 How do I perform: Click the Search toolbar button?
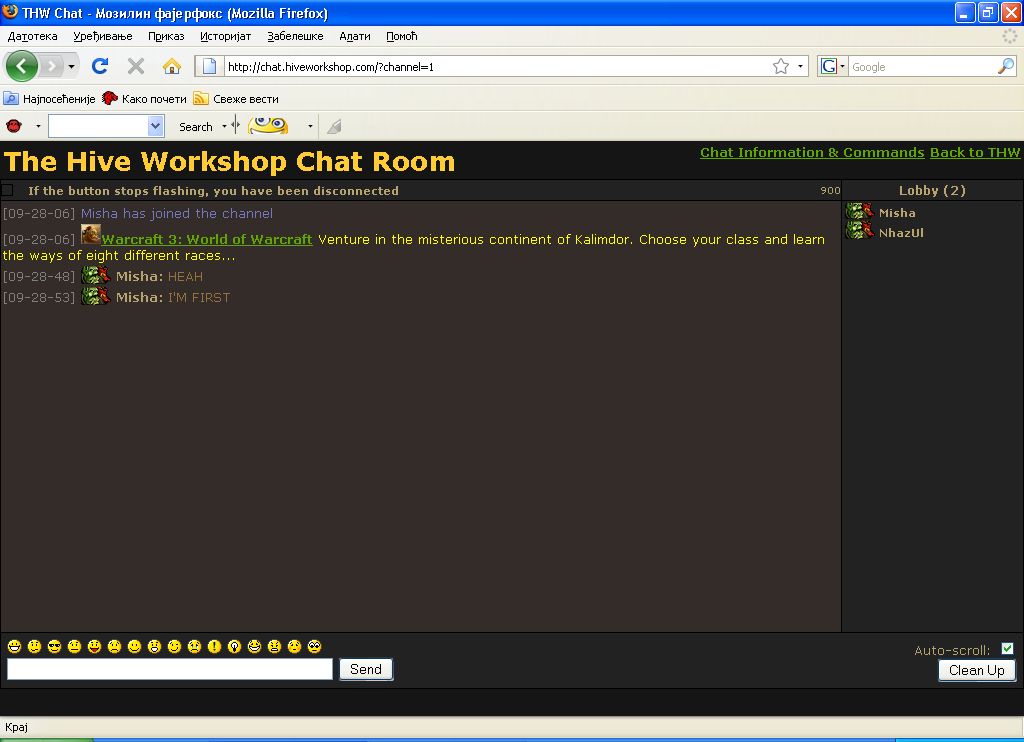pos(196,127)
